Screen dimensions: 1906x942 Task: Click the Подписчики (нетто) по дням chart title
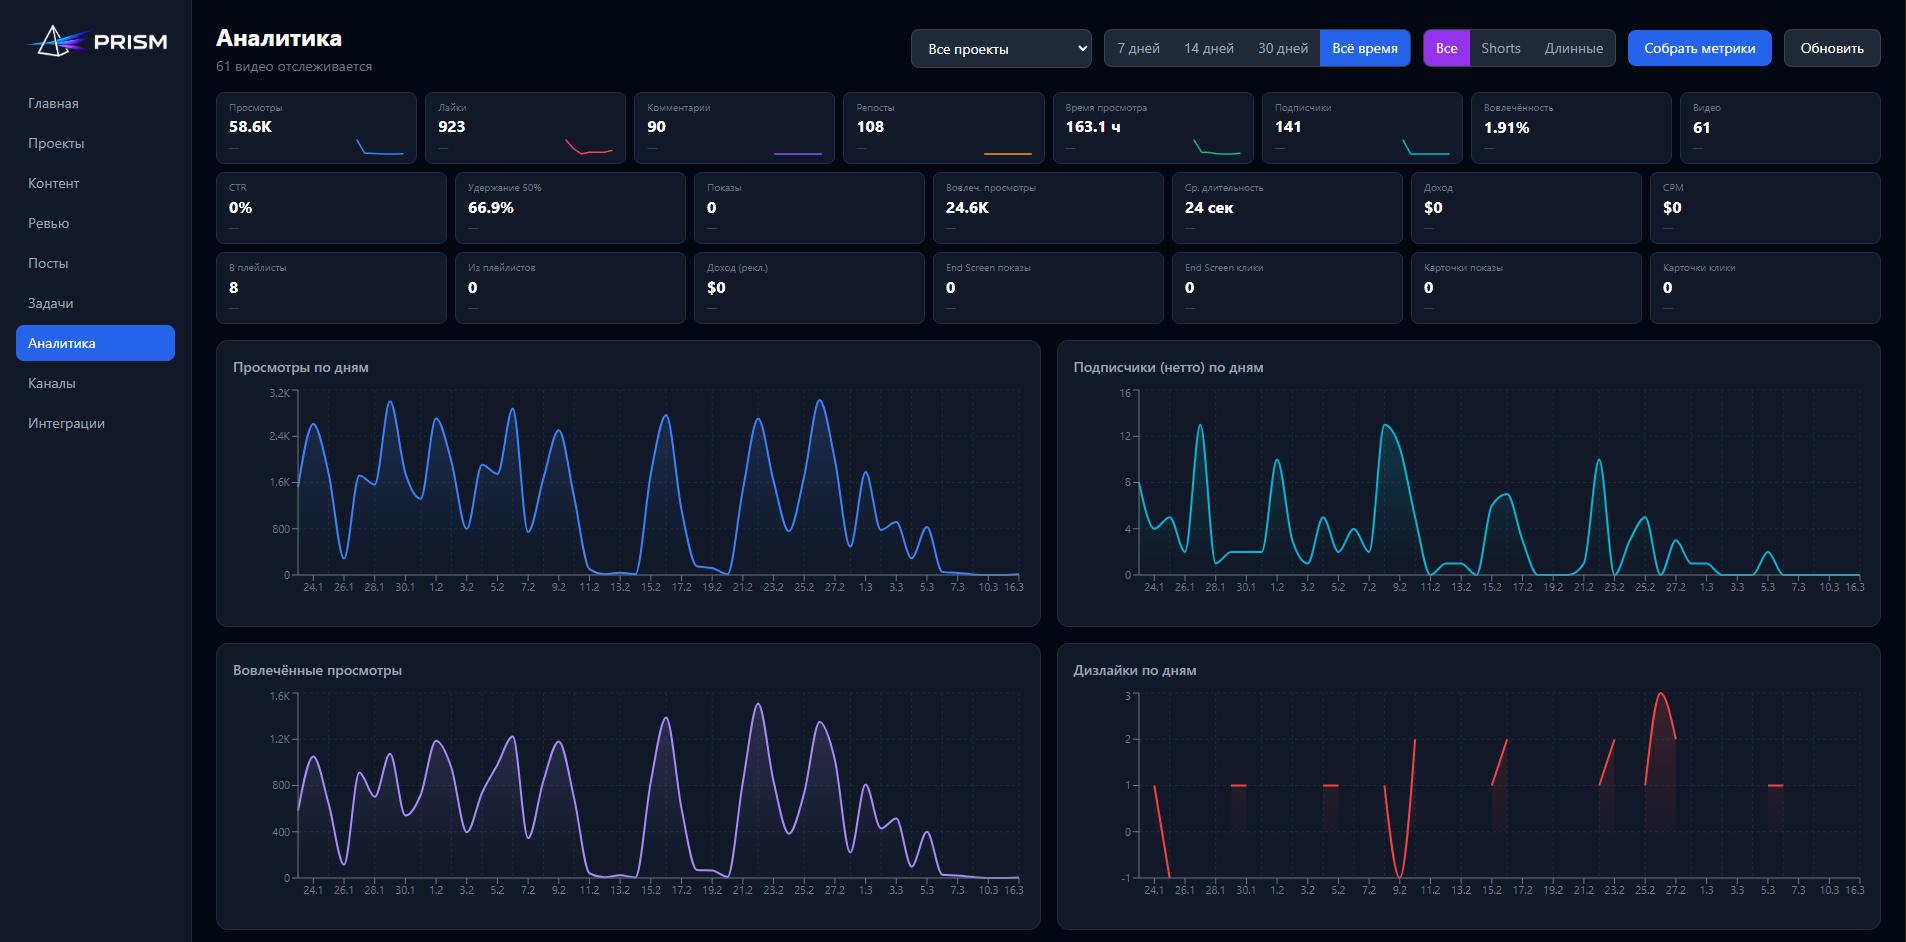tap(1168, 367)
